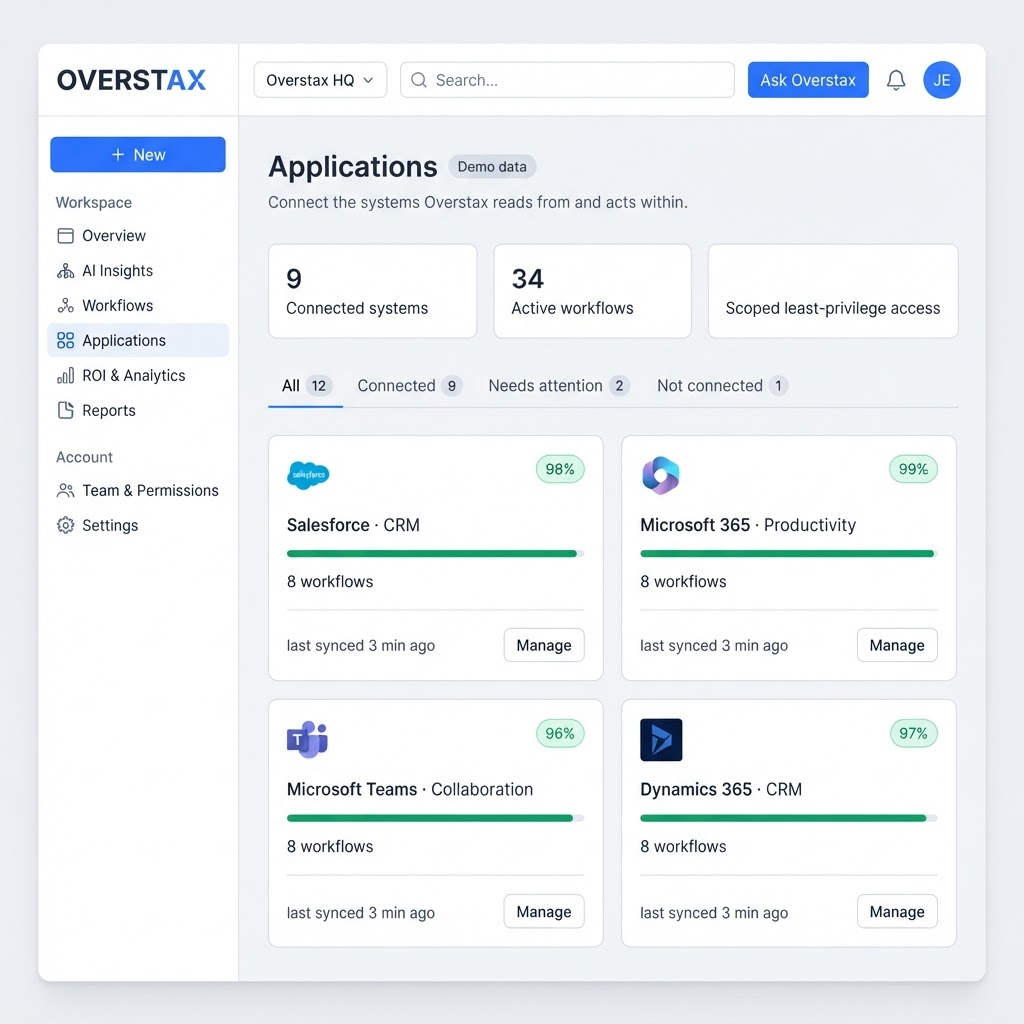1024x1024 pixels.
Task: Focus the Search input field
Action: (568, 80)
